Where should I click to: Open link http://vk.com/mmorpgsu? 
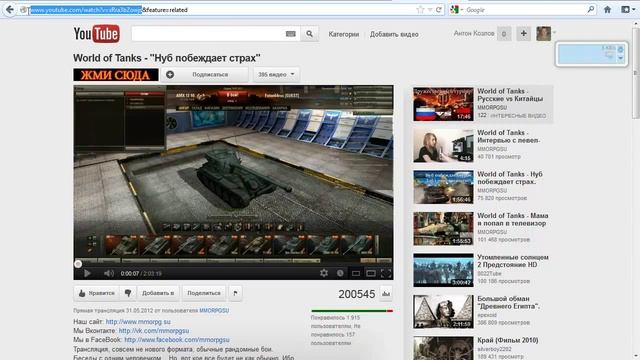(x=153, y=331)
